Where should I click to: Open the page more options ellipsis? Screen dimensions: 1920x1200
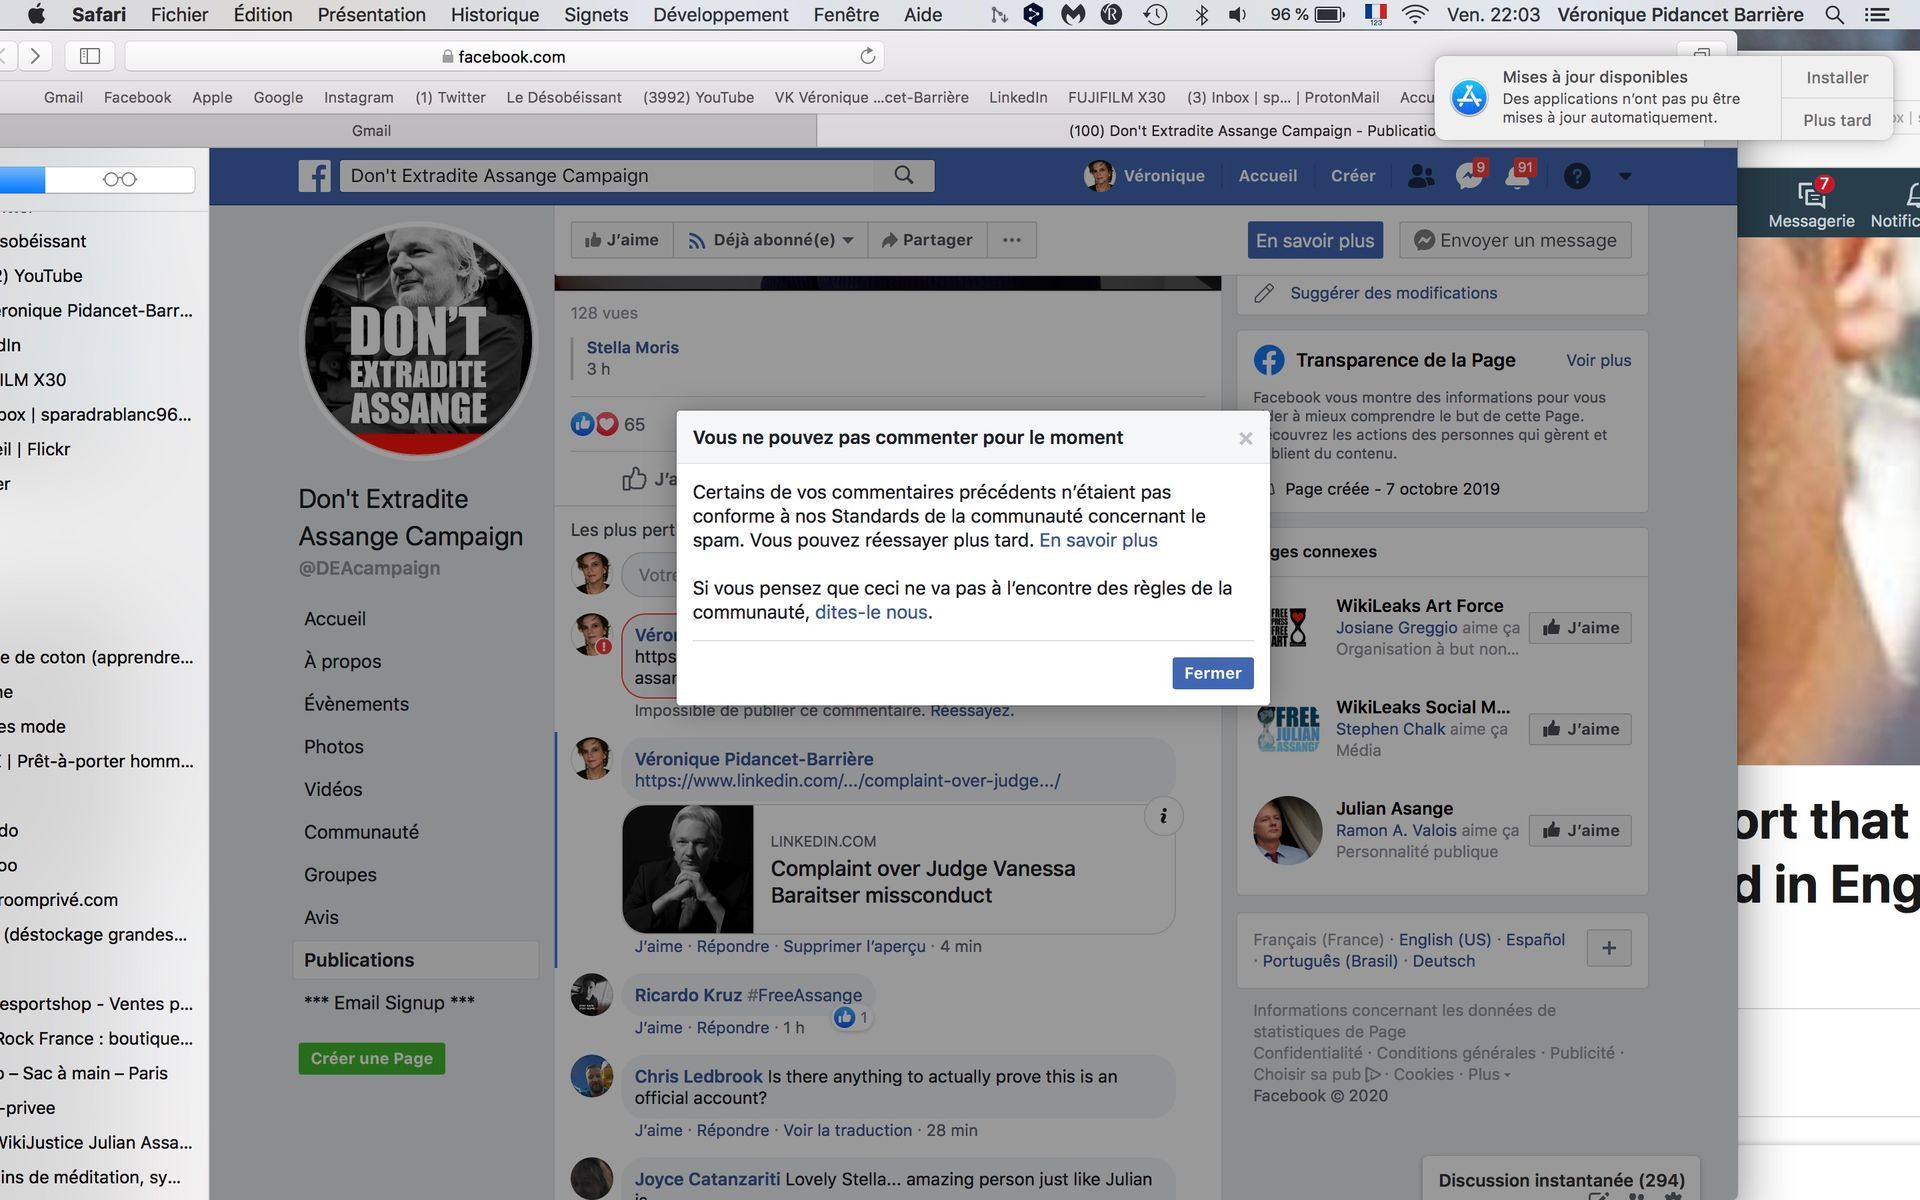pos(1011,240)
